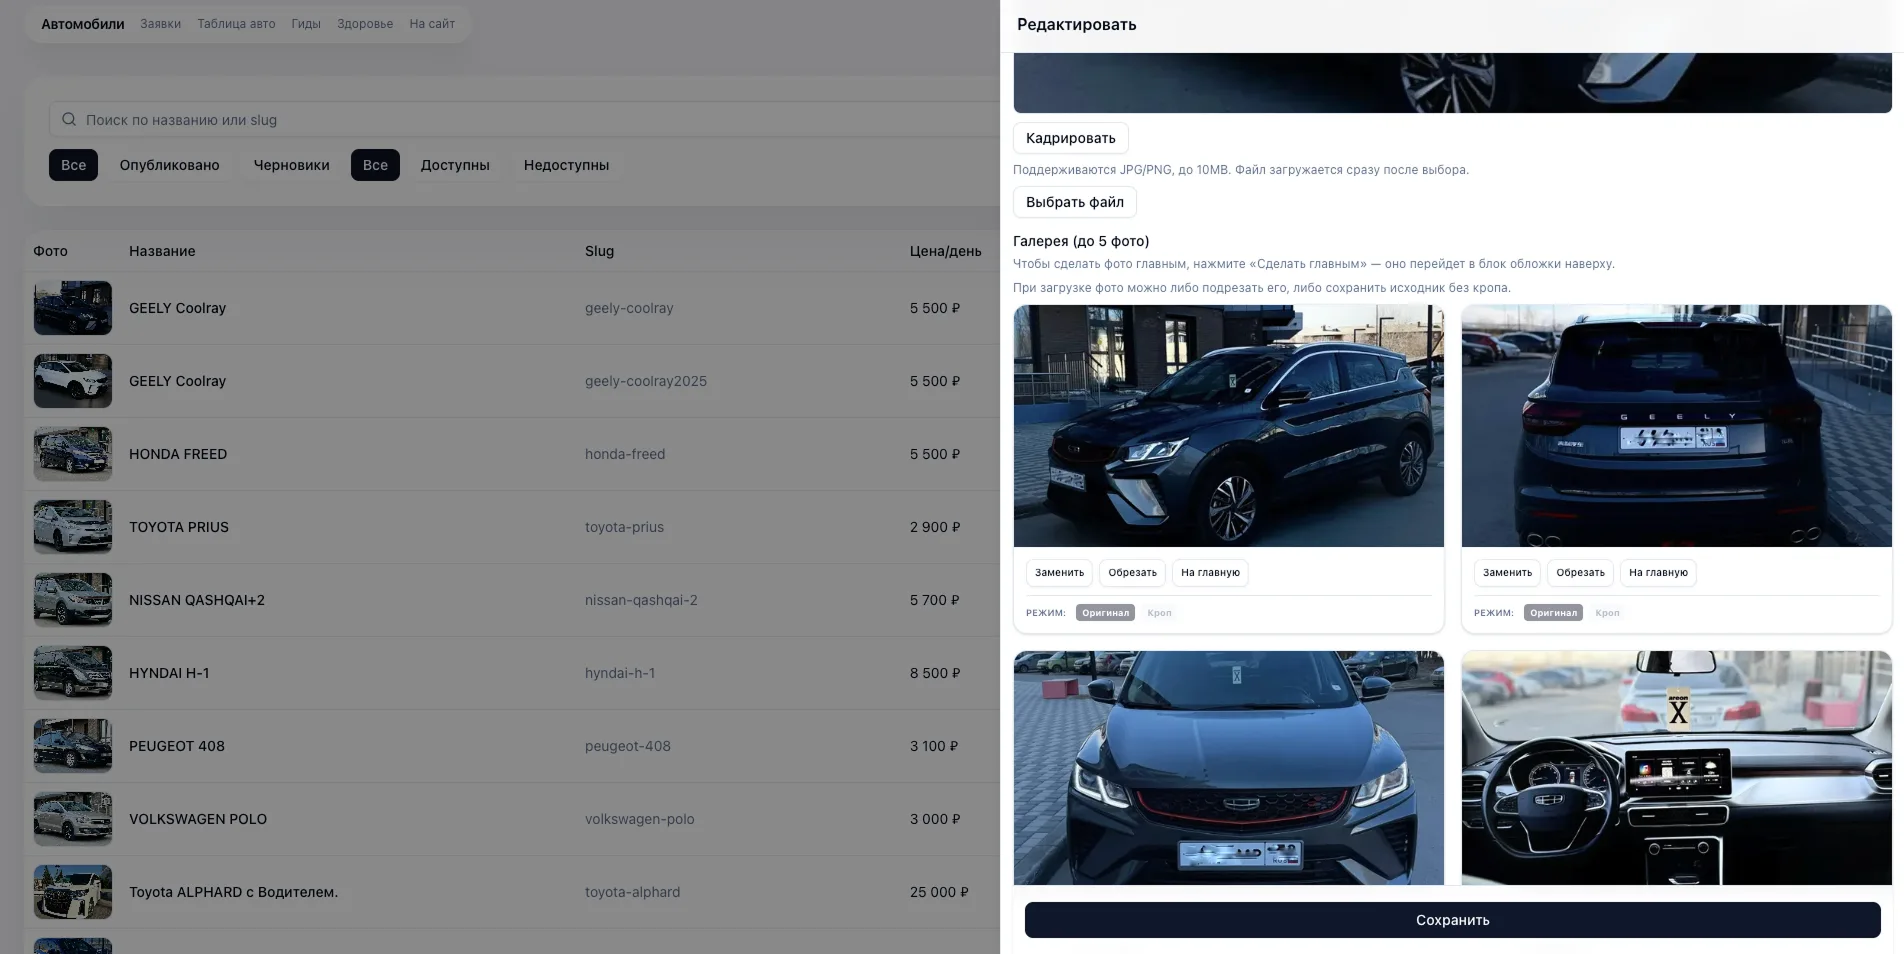Viewport: 1904px width, 954px height.
Task: Click thumbnail of geely-coolray2025 row
Action: click(73, 381)
